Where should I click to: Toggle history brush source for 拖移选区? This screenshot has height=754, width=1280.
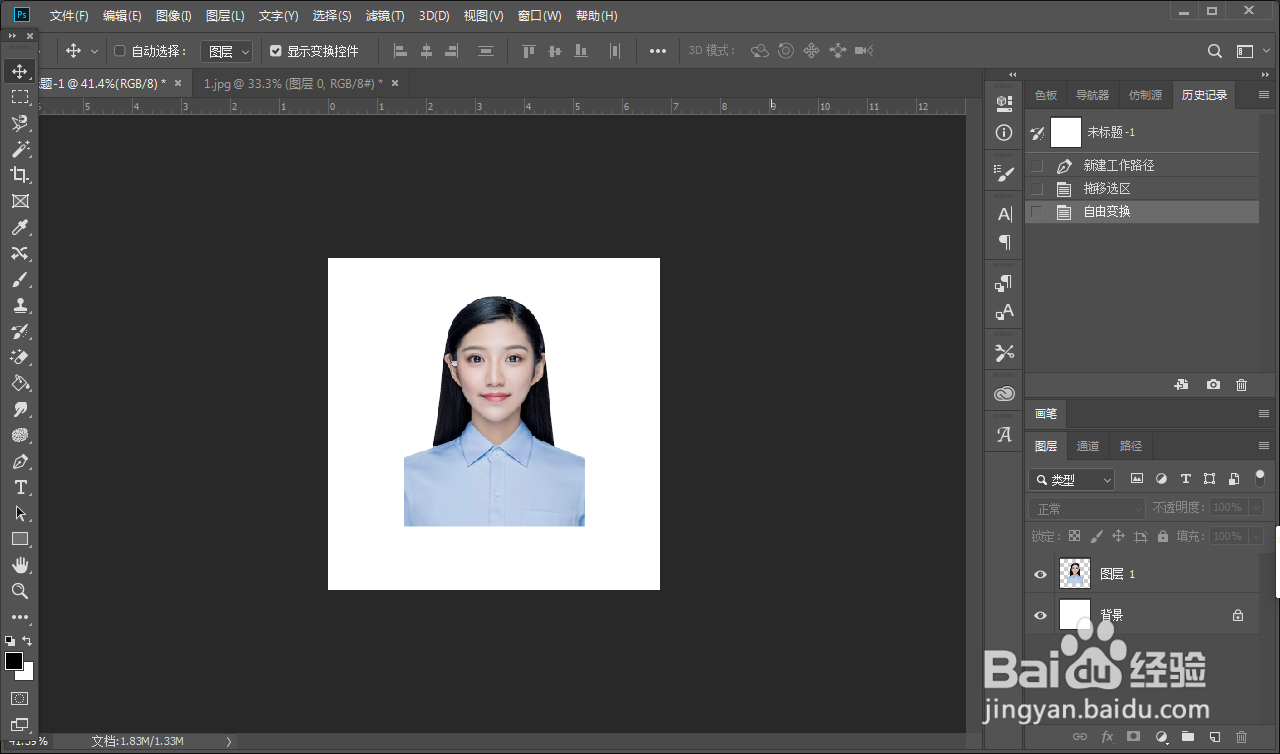(1037, 188)
